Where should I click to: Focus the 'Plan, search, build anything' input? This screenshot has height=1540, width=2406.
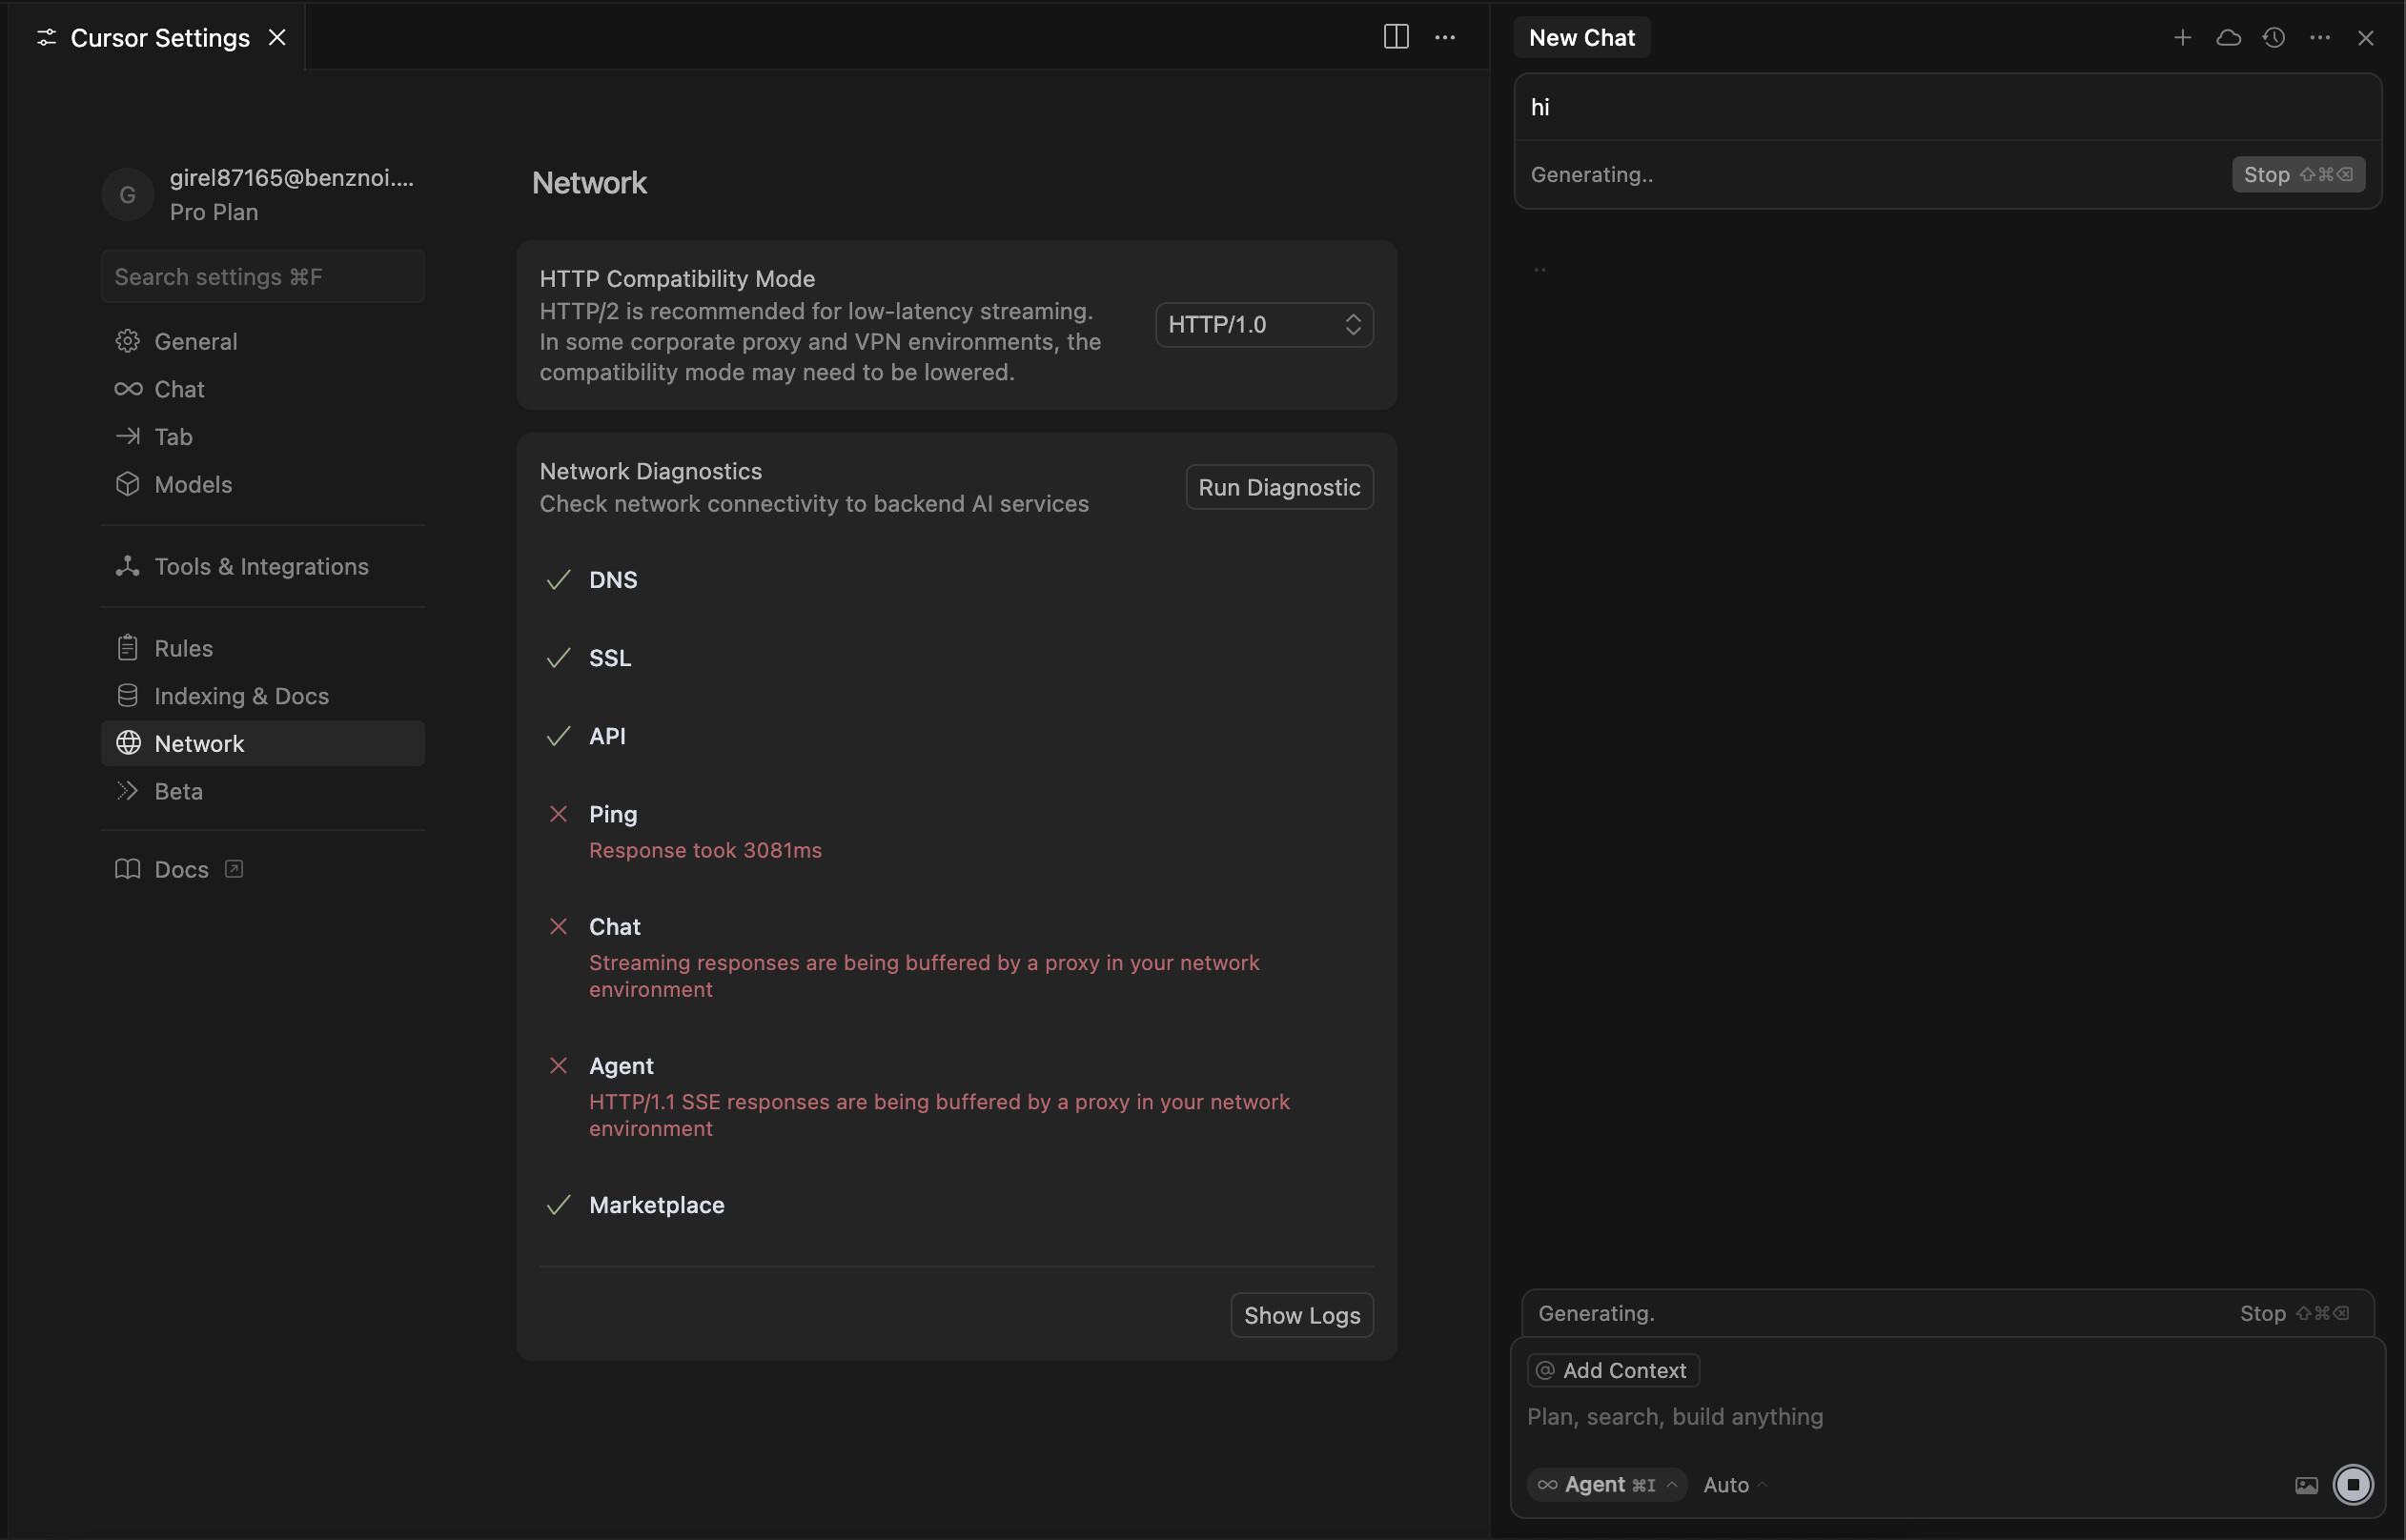(x=1947, y=1417)
